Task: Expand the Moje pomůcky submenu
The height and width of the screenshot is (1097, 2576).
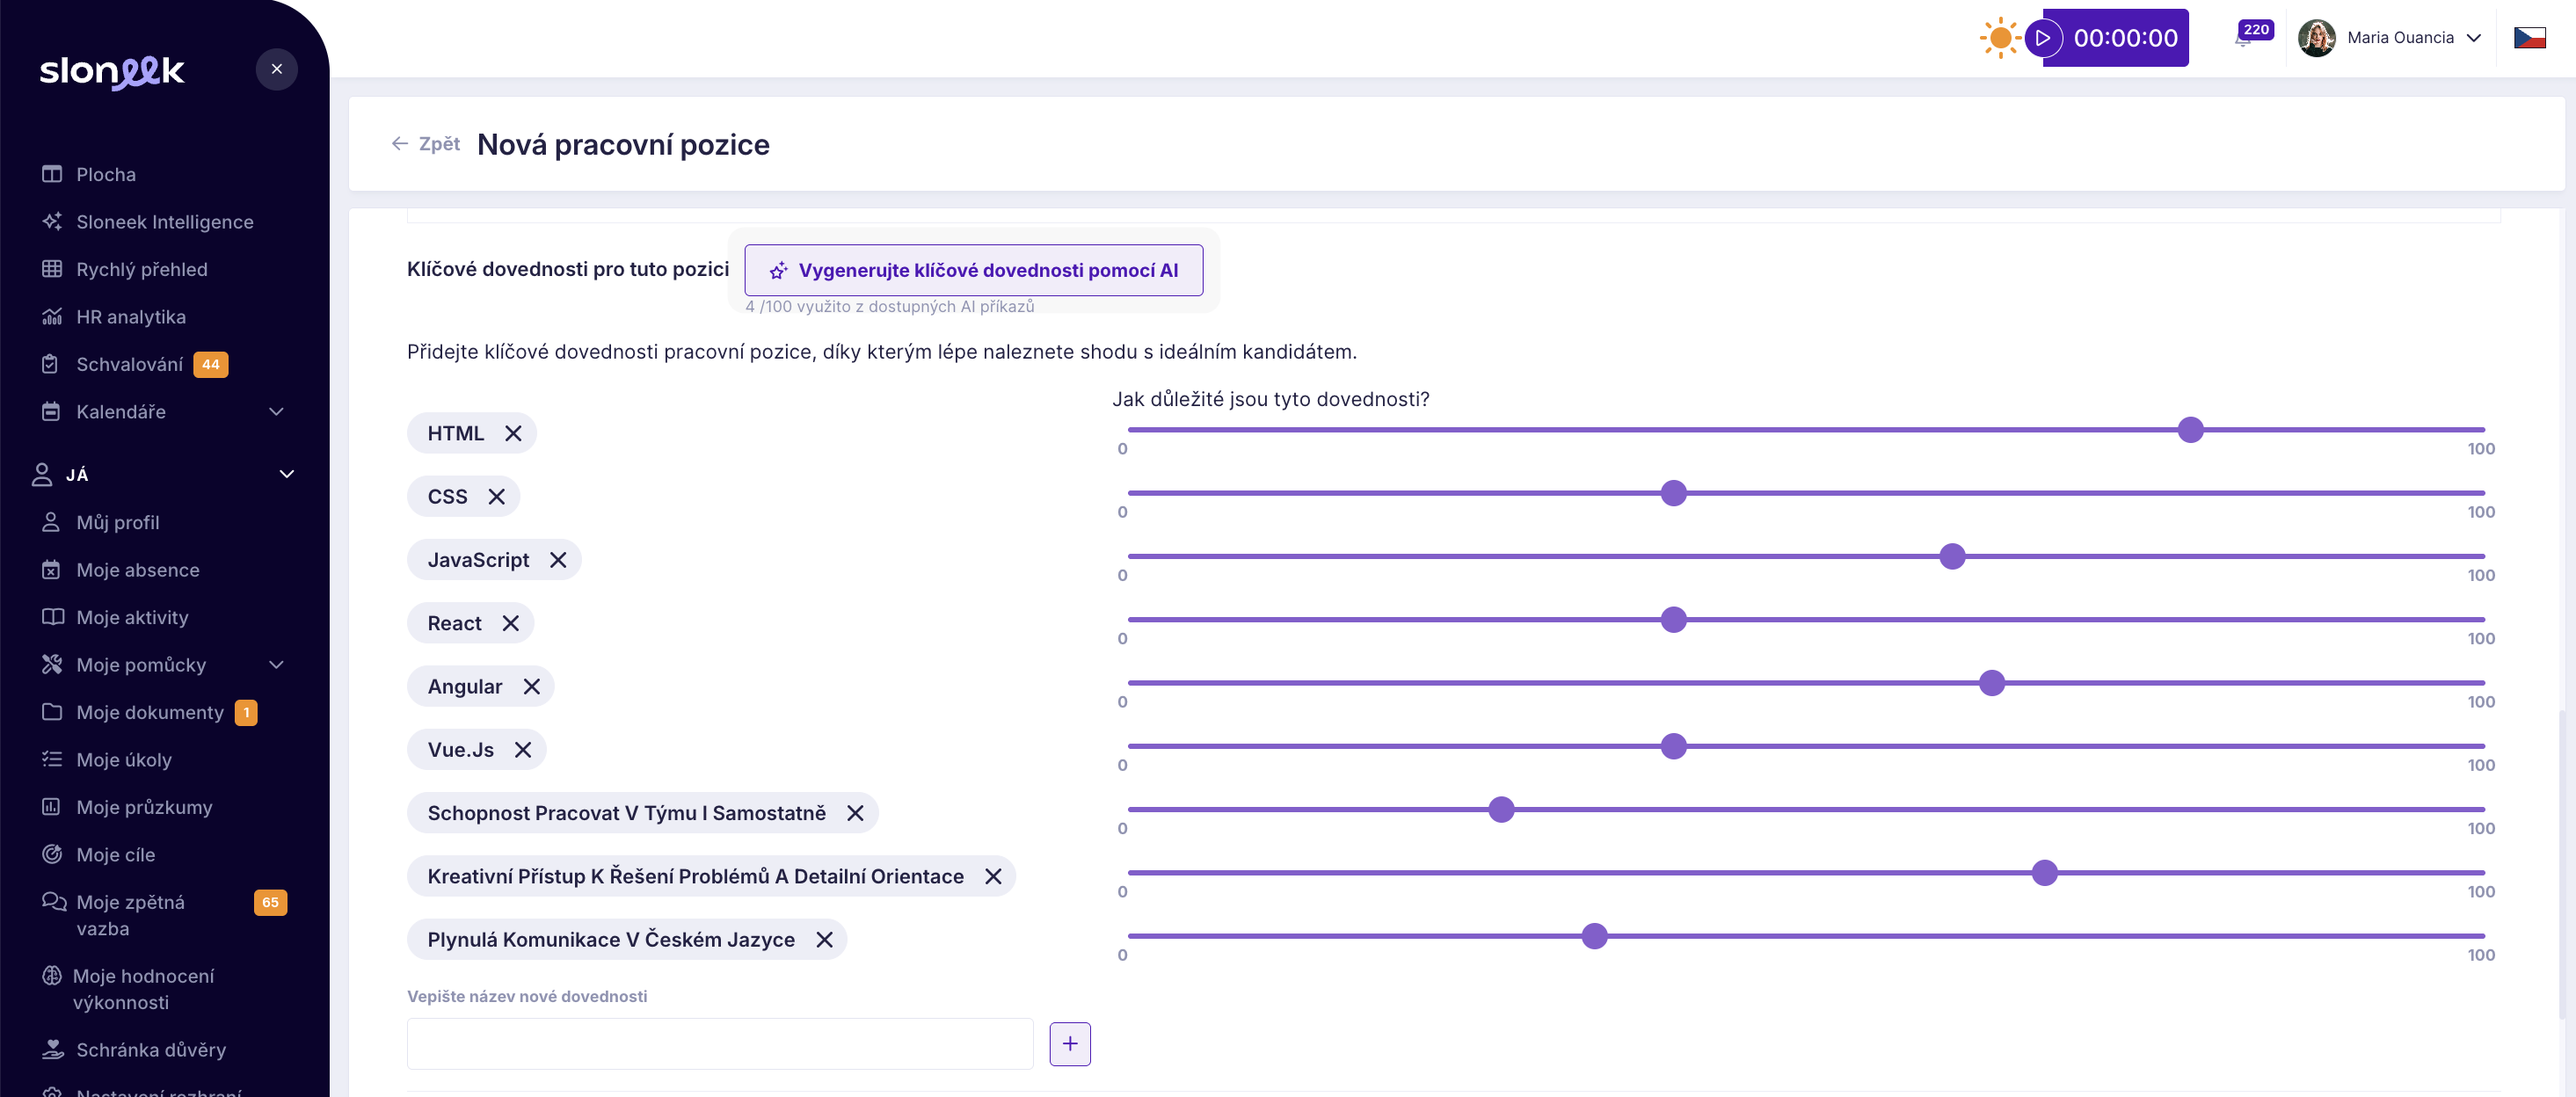Action: [x=277, y=665]
